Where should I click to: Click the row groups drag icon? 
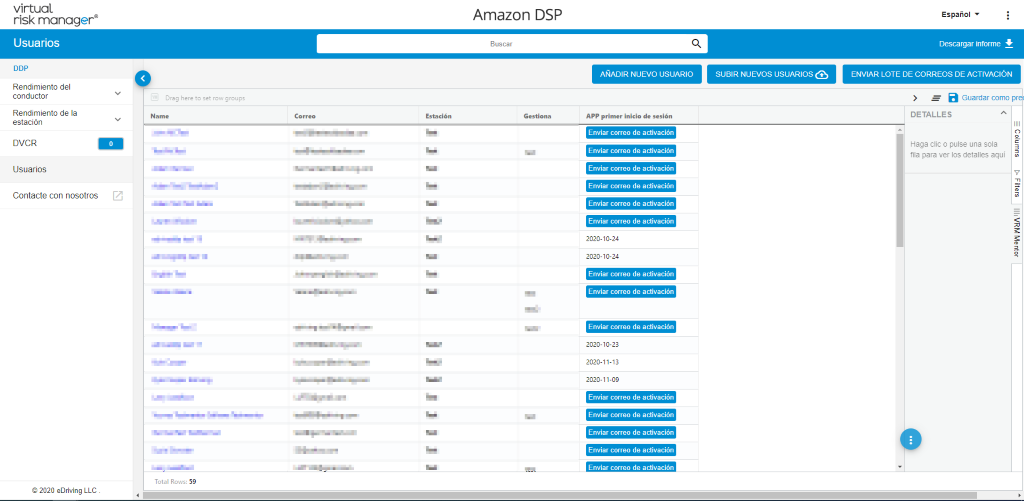[x=155, y=98]
